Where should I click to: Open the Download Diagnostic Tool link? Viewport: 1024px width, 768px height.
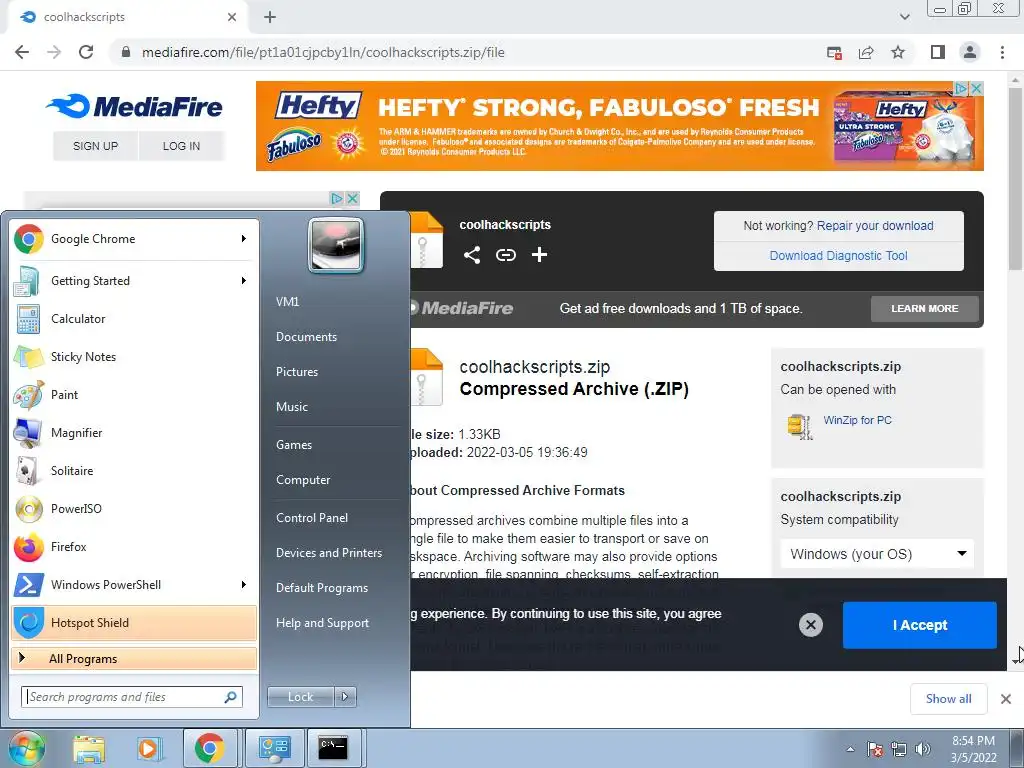click(839, 256)
